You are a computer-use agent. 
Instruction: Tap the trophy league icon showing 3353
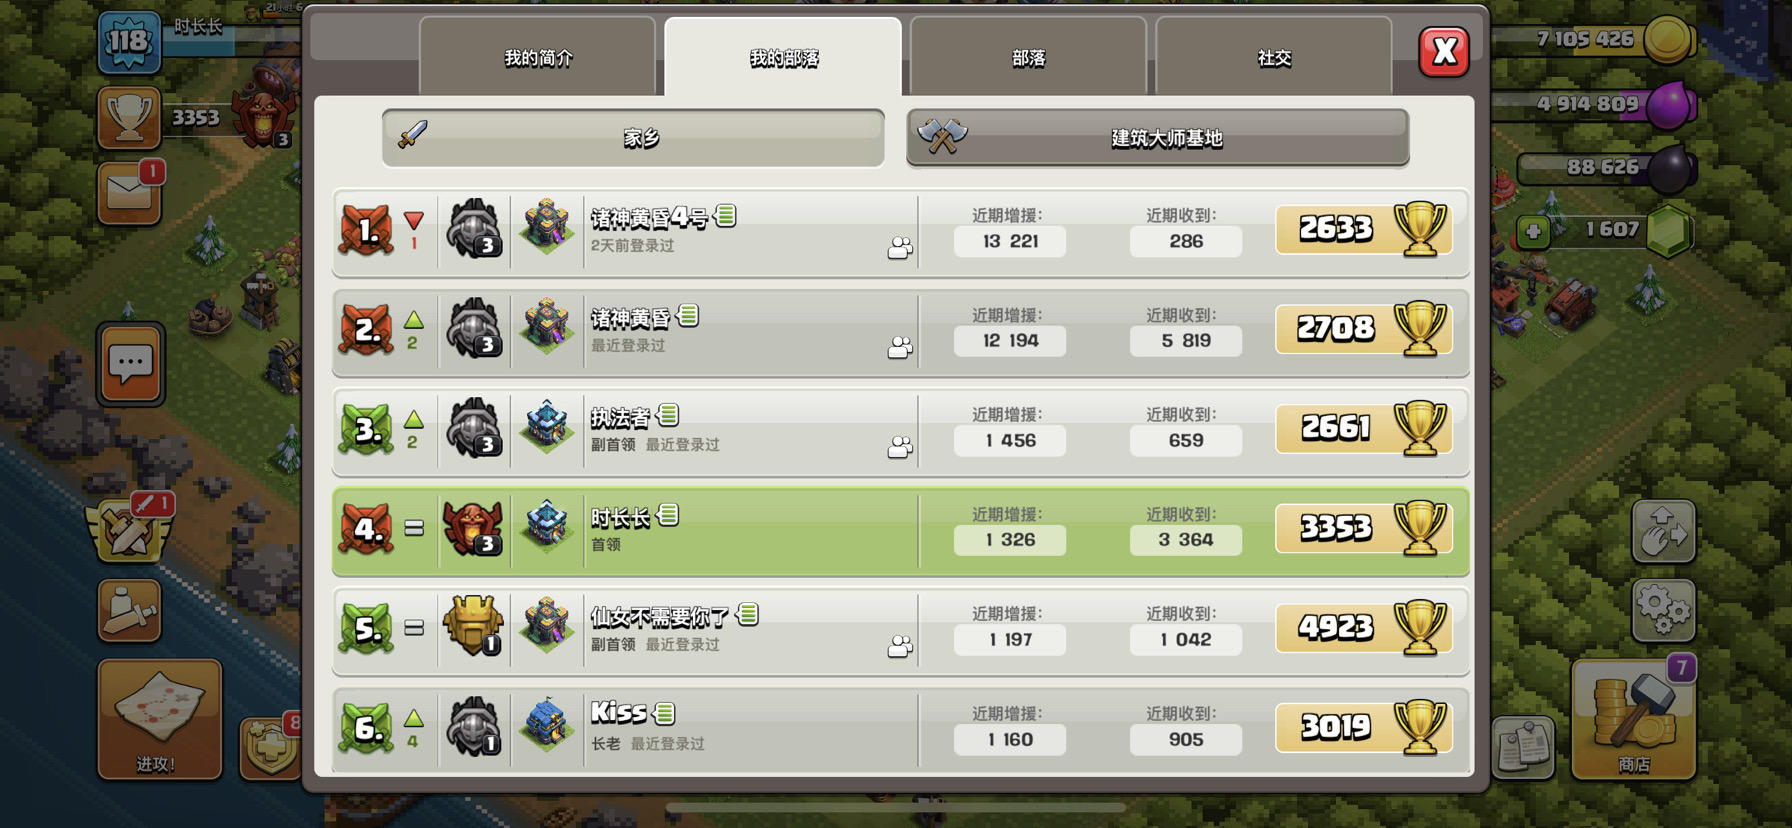[x=129, y=118]
